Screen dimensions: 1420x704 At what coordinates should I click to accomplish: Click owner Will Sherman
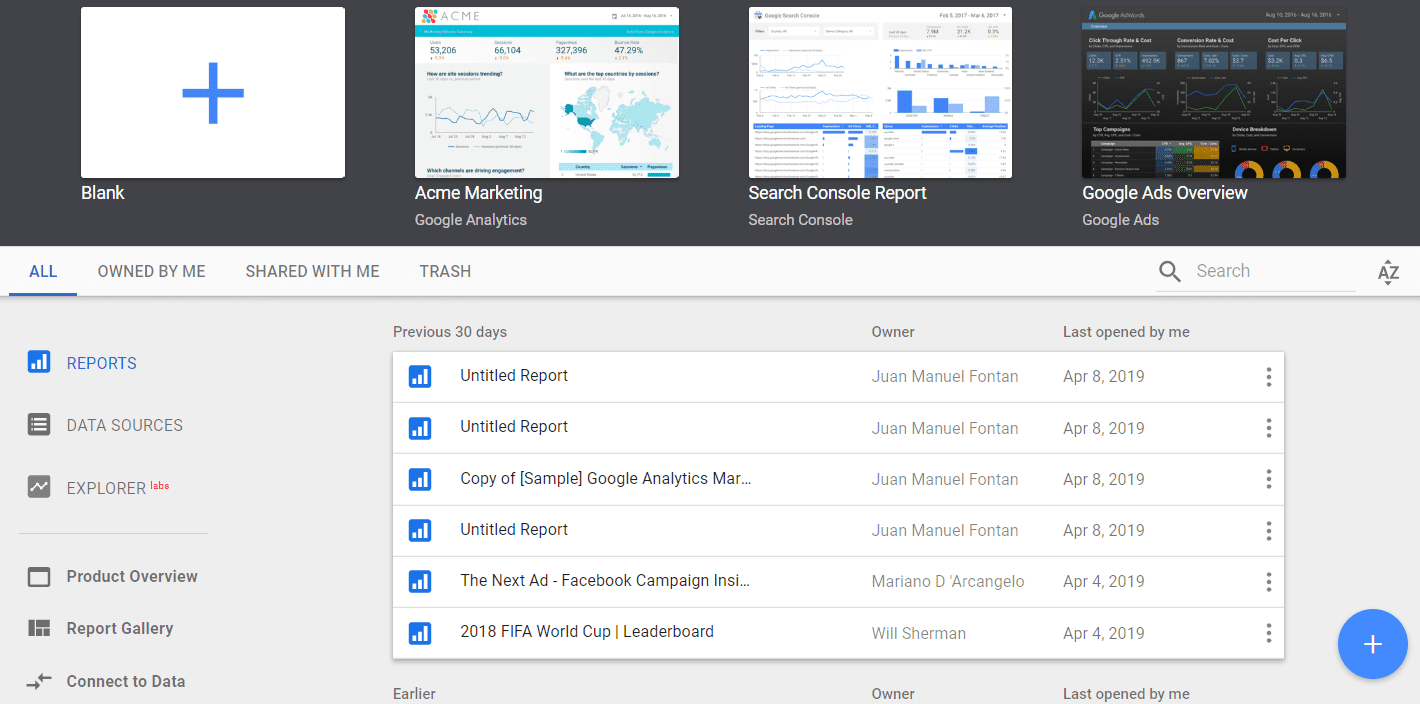919,633
